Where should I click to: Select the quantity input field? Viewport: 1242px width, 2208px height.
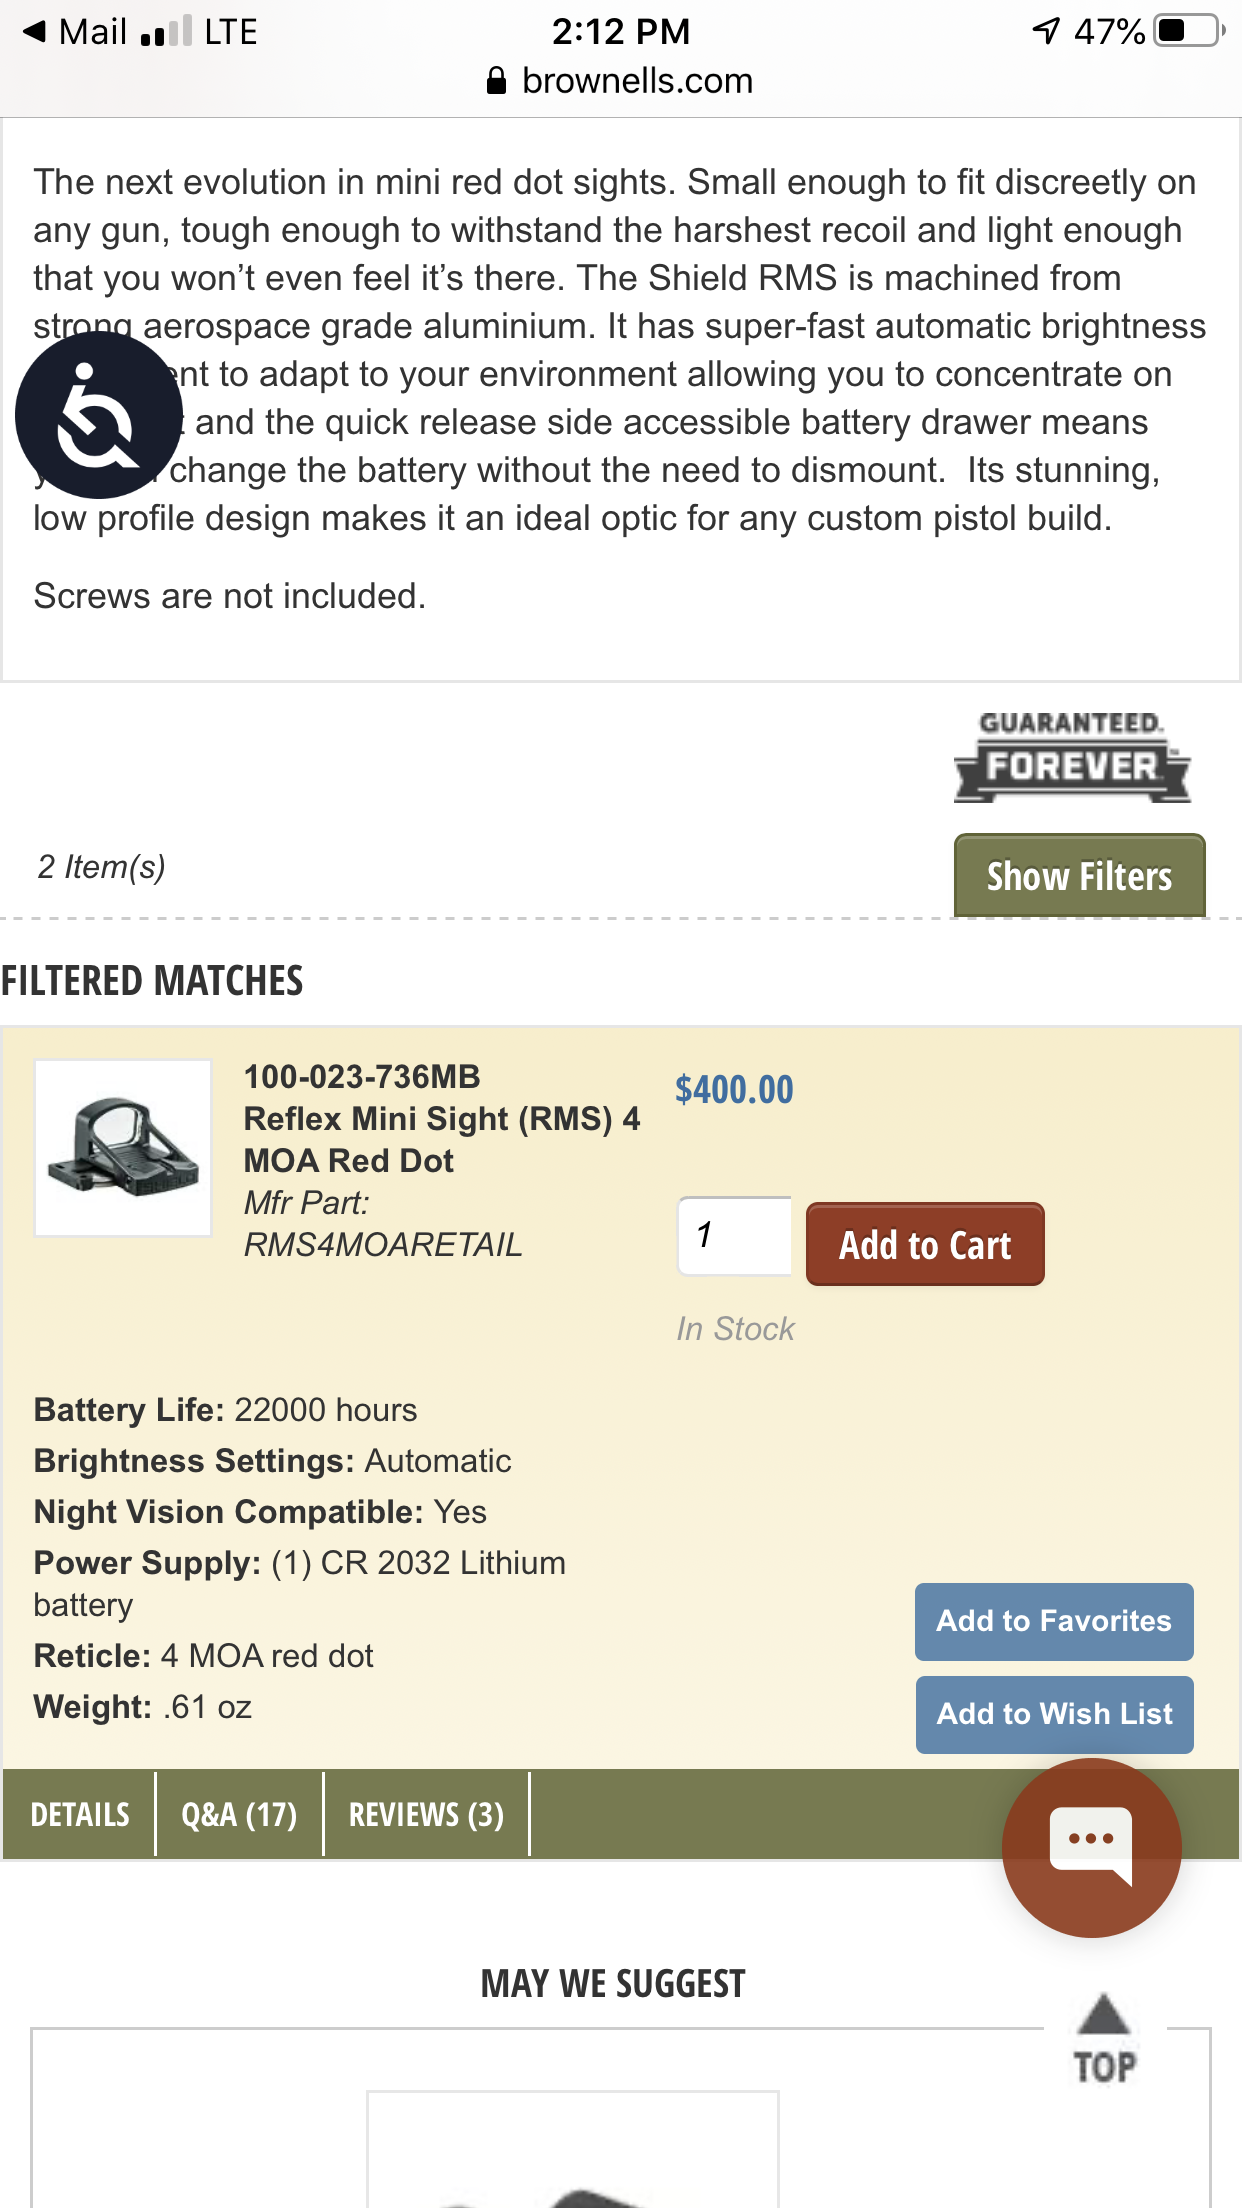[x=735, y=1236]
